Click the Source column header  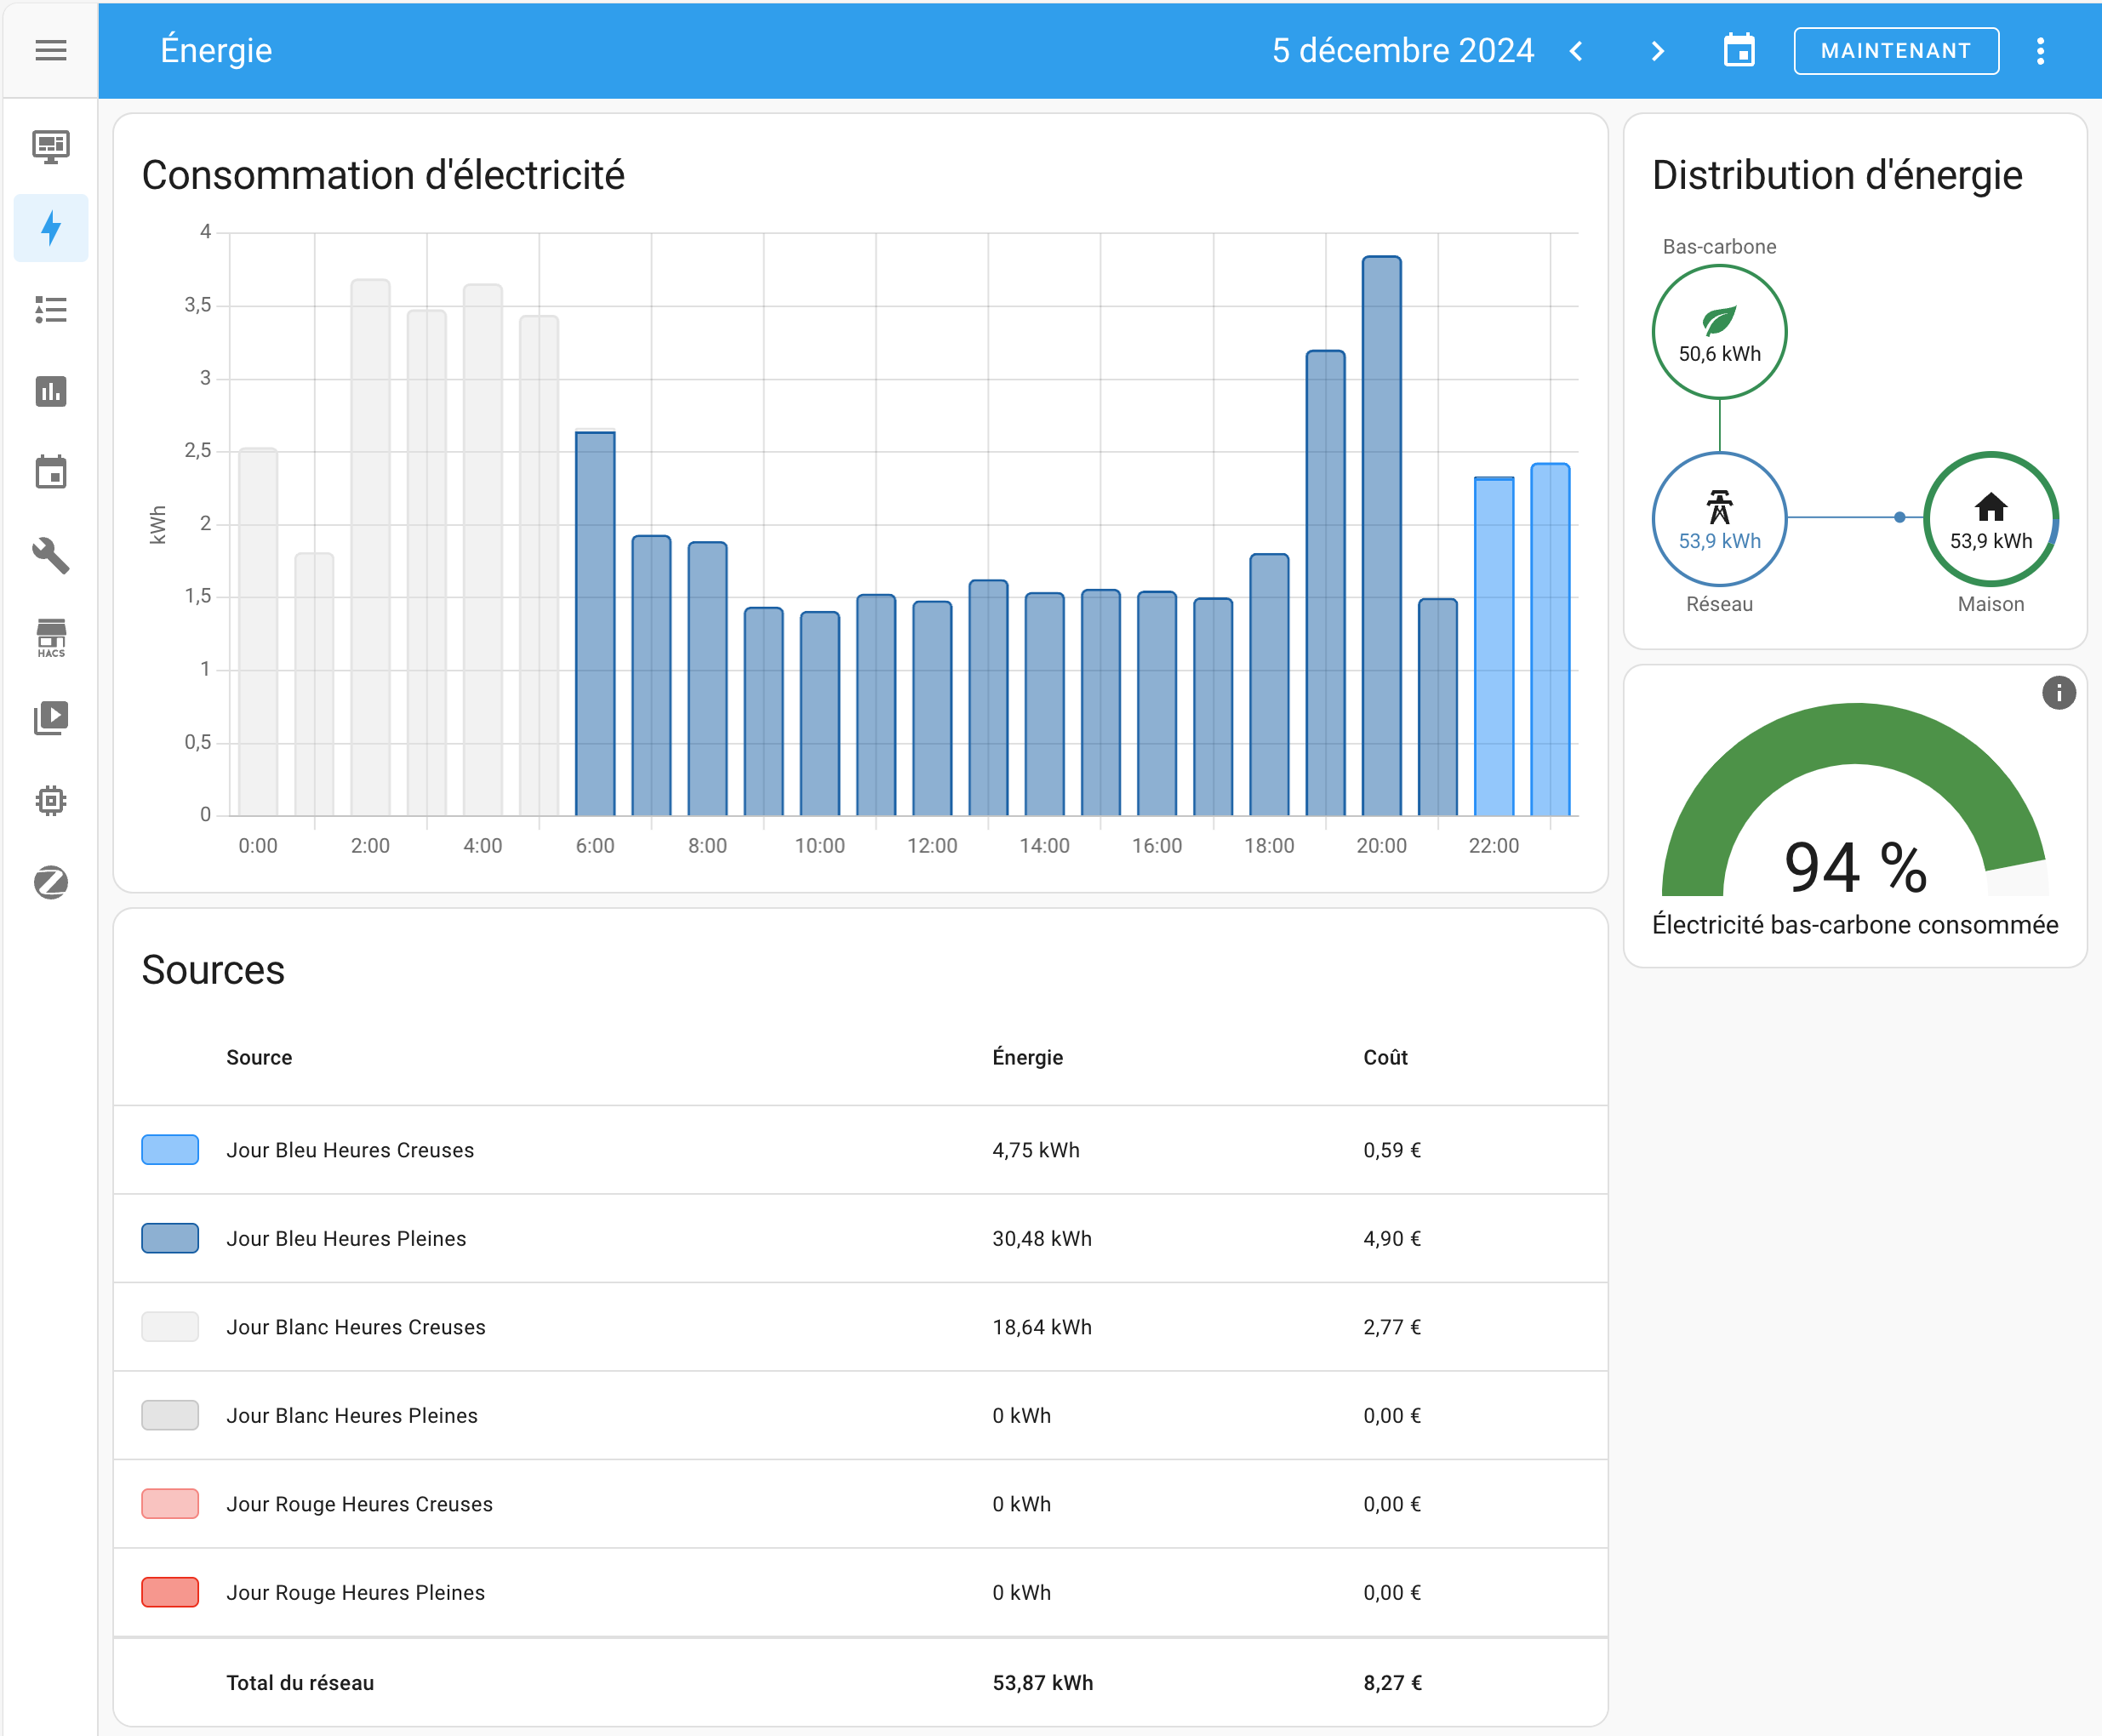[259, 1057]
